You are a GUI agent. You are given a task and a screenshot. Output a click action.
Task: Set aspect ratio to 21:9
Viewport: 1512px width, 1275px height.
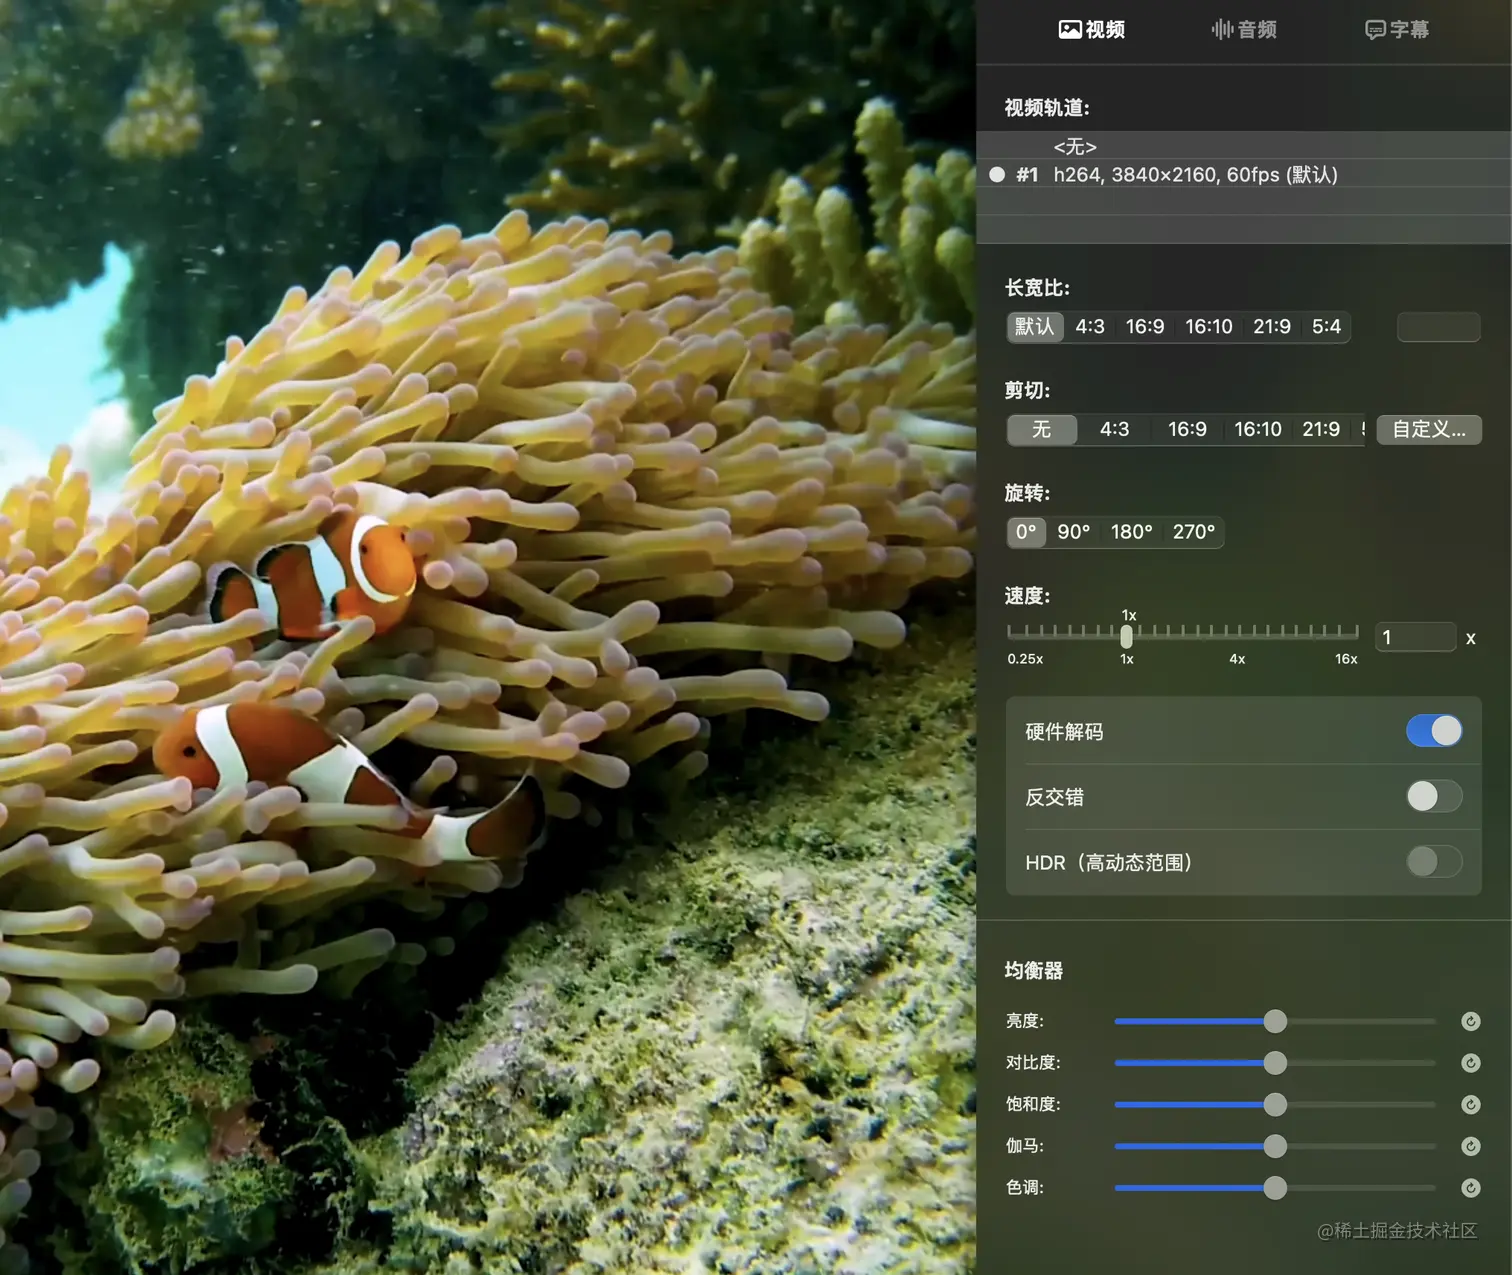click(x=1272, y=327)
